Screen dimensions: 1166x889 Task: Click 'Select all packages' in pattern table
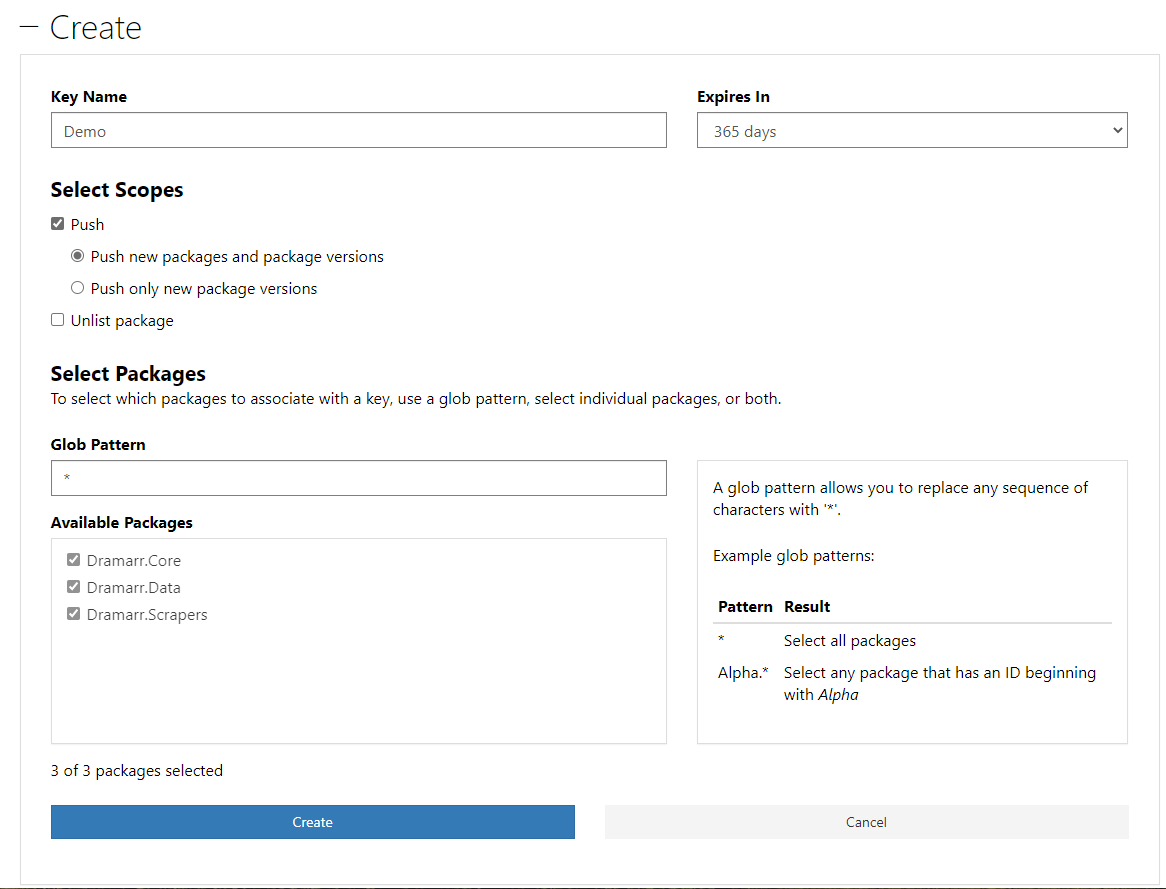click(849, 640)
